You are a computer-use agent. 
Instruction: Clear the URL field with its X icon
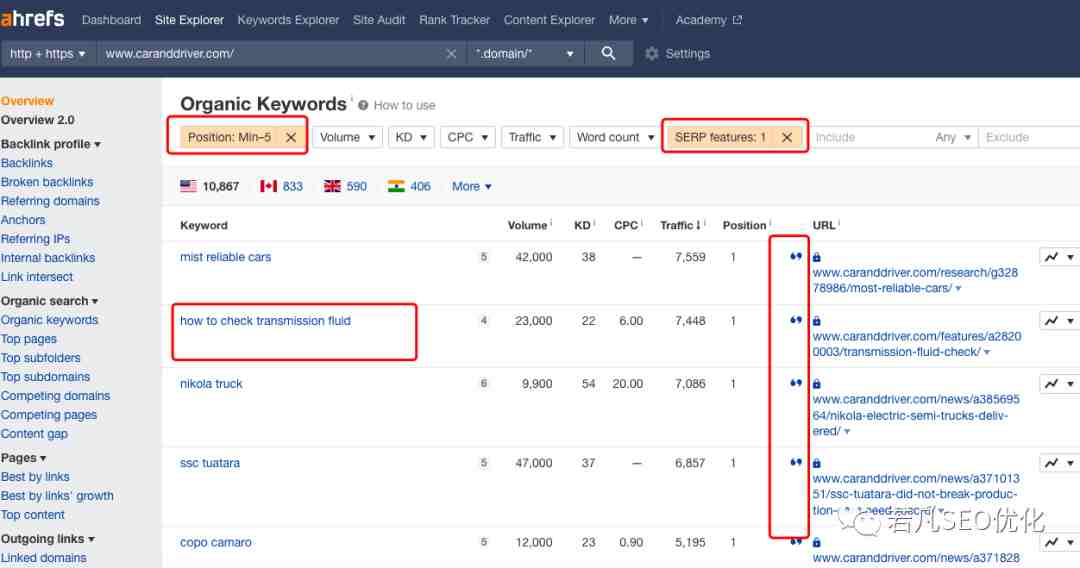tap(451, 53)
